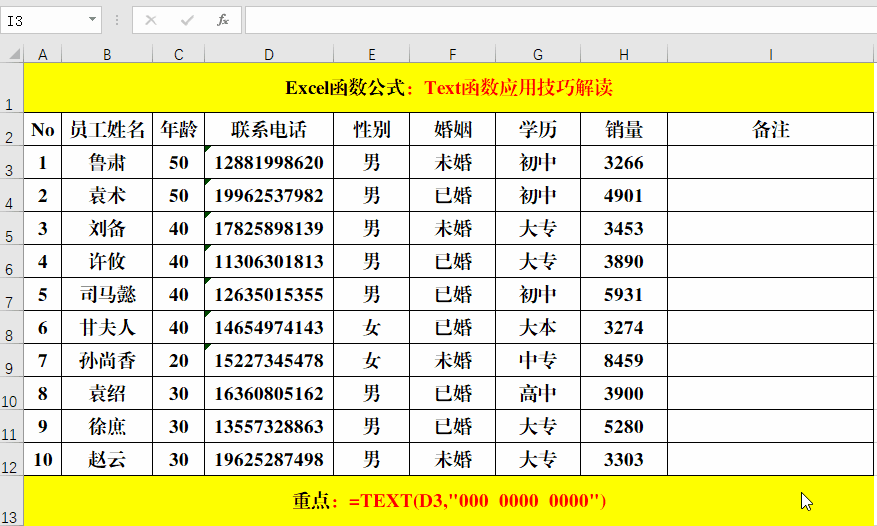Select sales cell 8459
Screen dimensions: 877x526
pyautogui.click(x=624, y=360)
